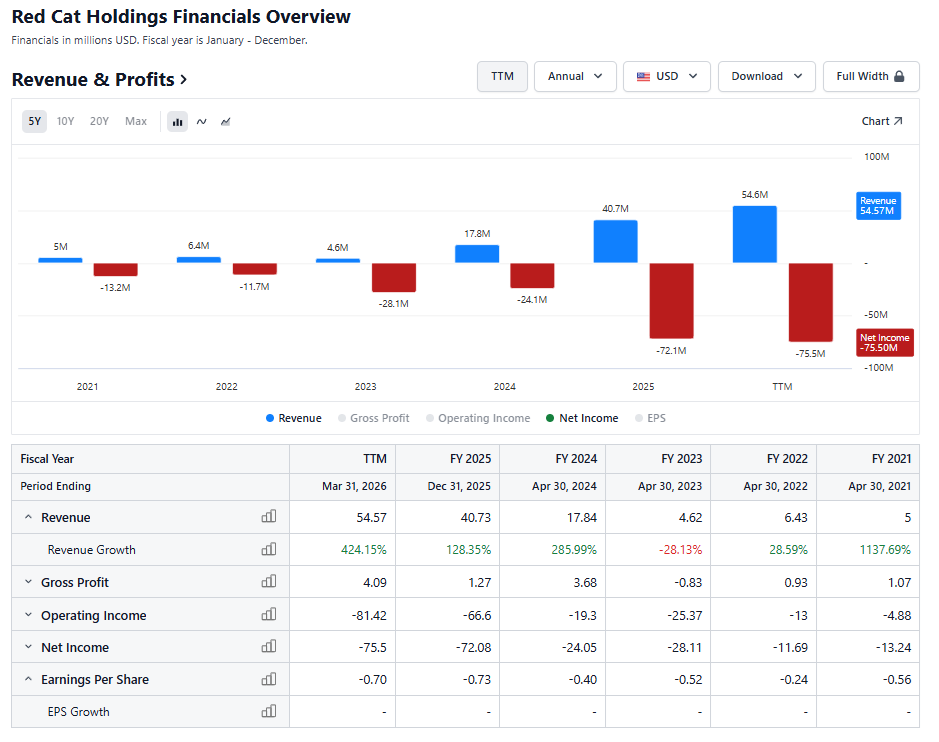Click the 2023 net income bar -28.1M
The width and height of the screenshot is (939, 742).
[x=393, y=278]
